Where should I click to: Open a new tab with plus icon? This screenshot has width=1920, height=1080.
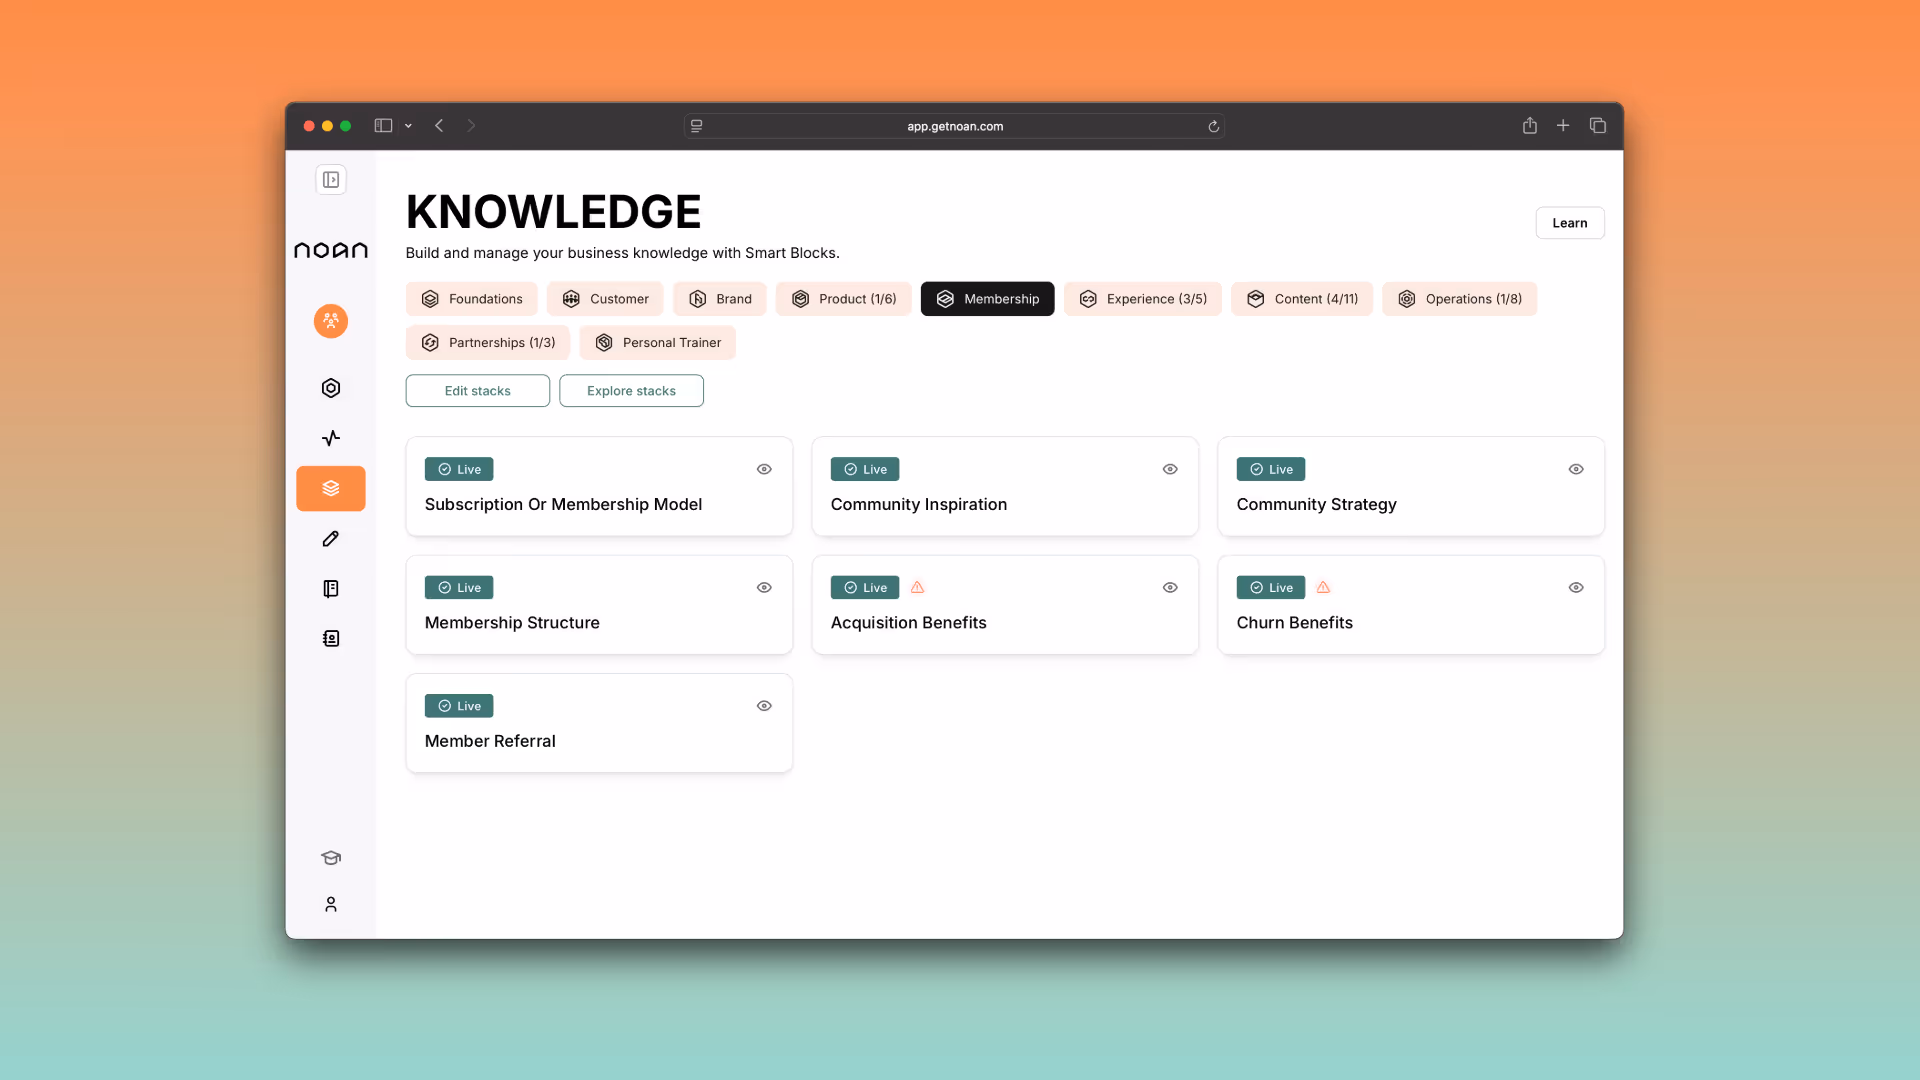point(1563,126)
